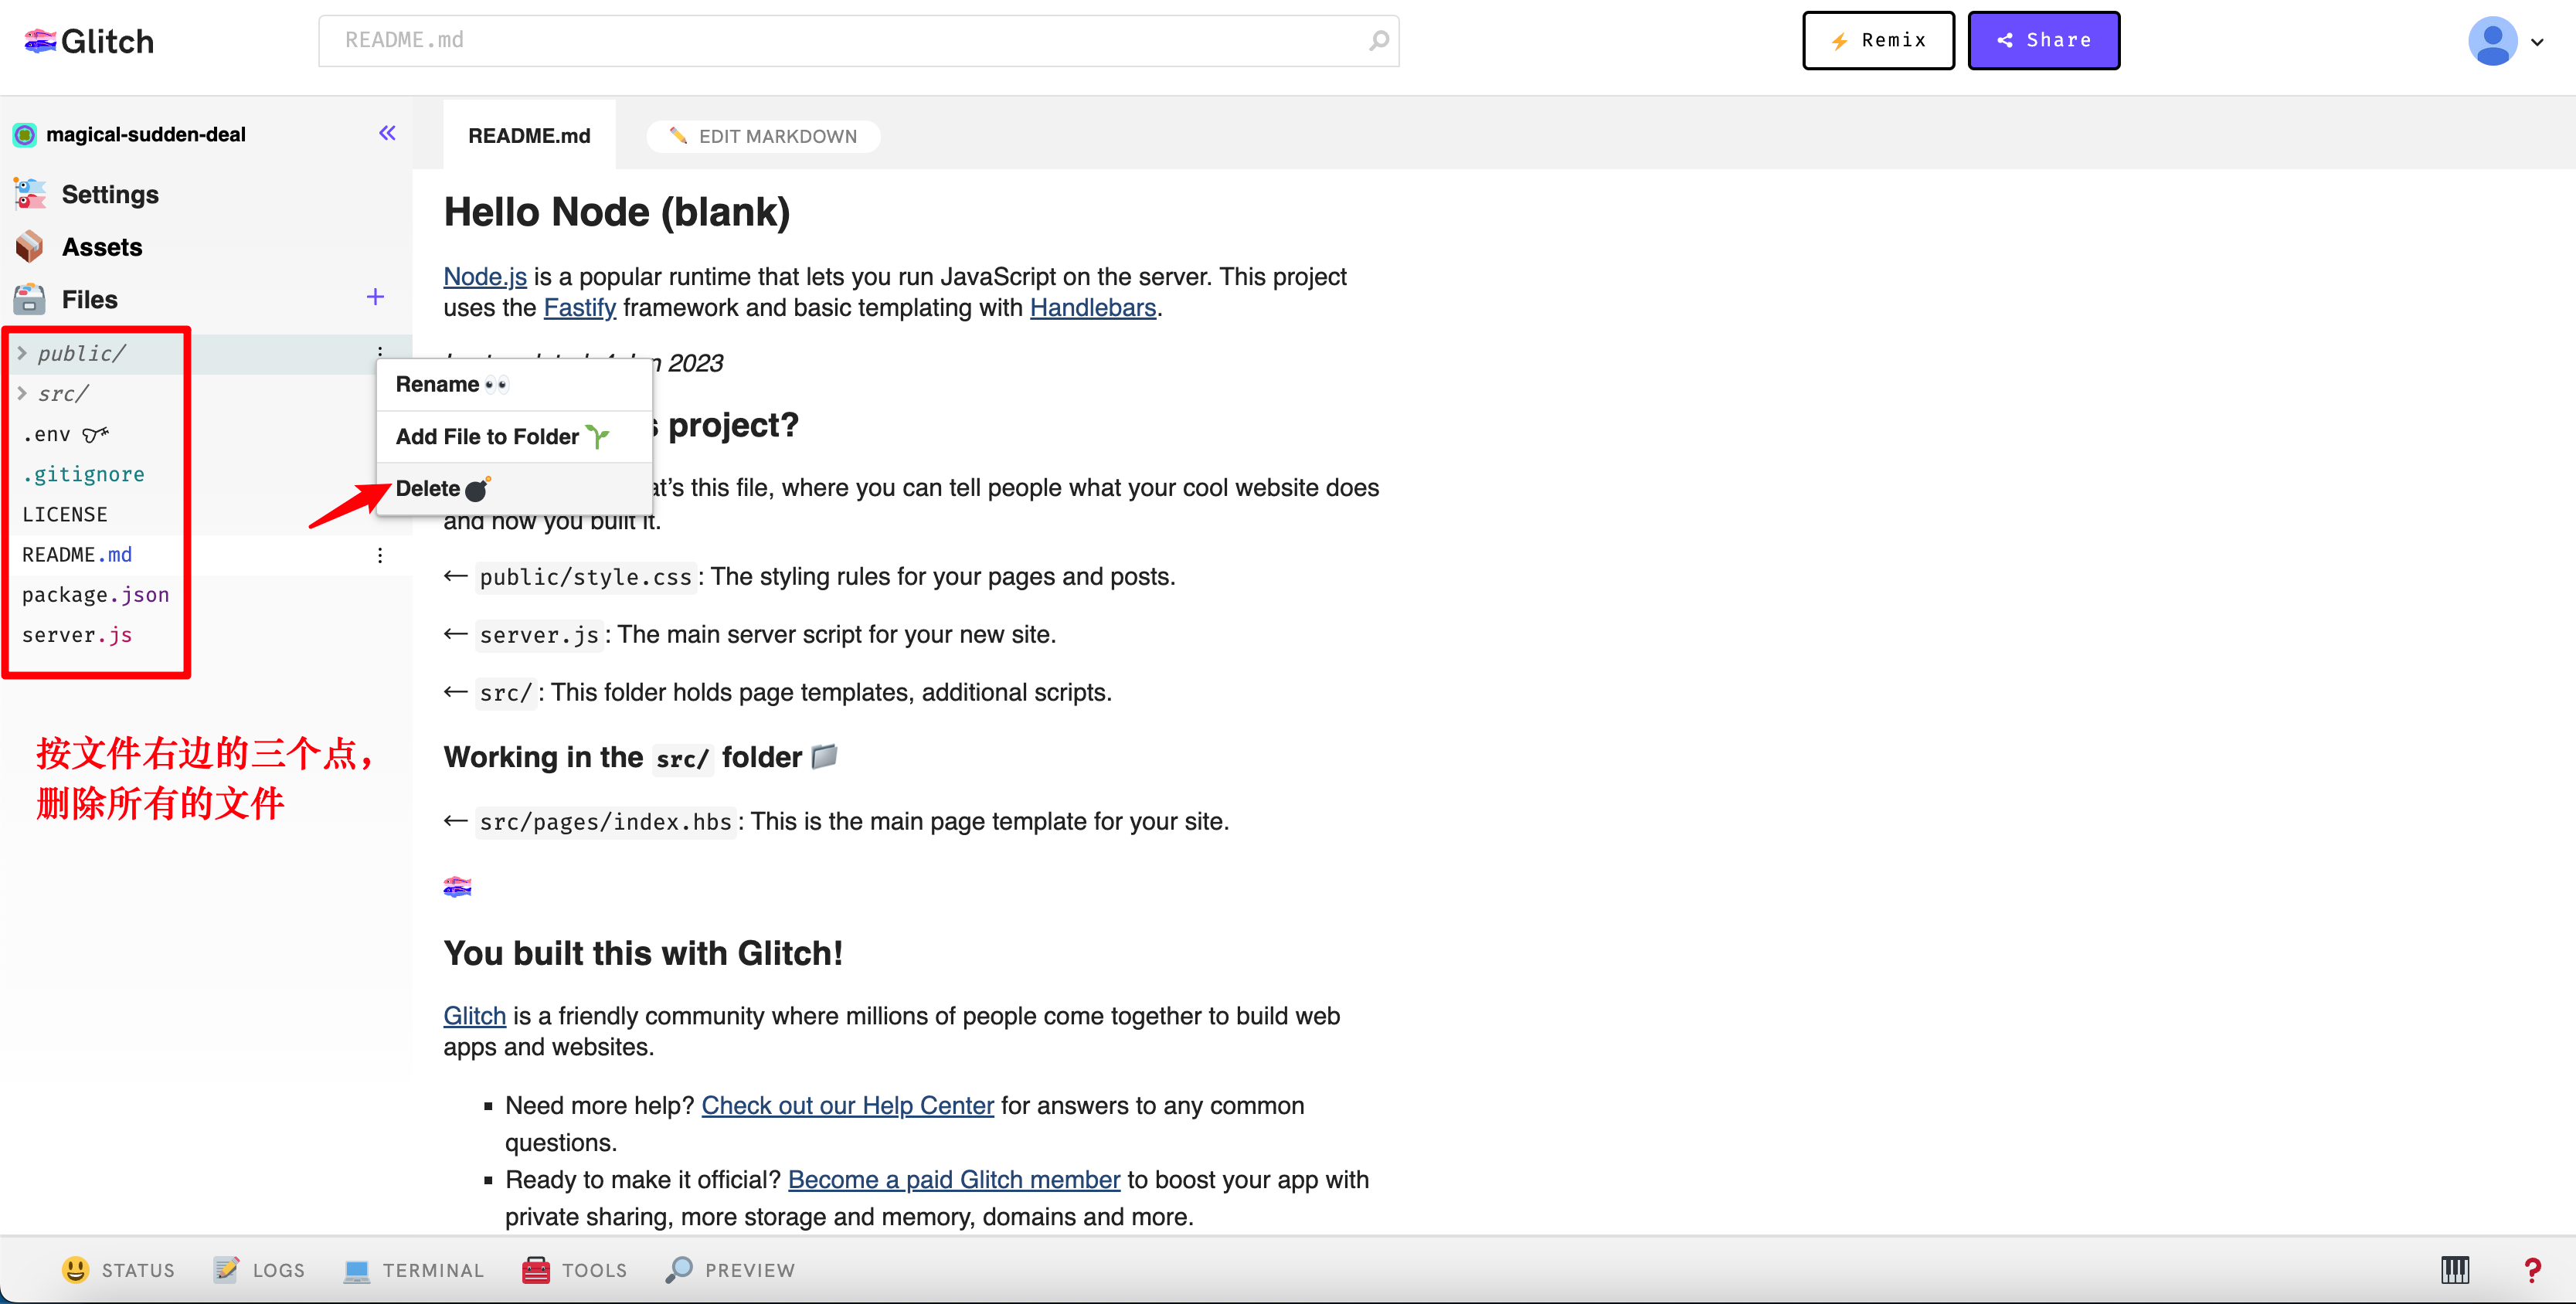Viewport: 2576px width, 1304px height.
Task: Focus the README.md search field
Action: (x=858, y=41)
